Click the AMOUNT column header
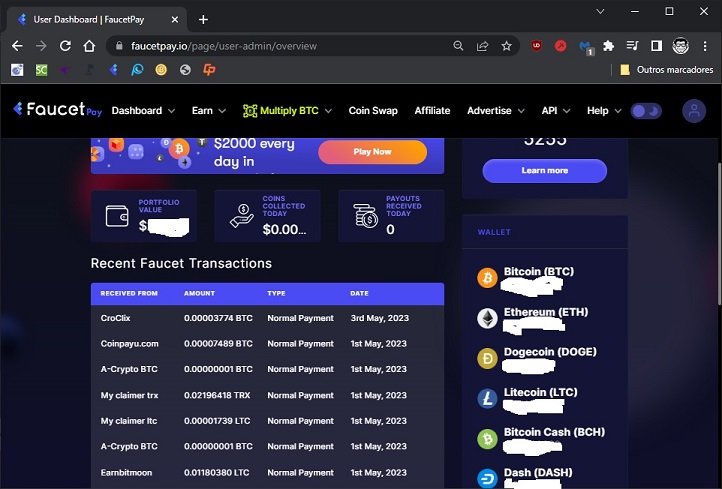 199,293
